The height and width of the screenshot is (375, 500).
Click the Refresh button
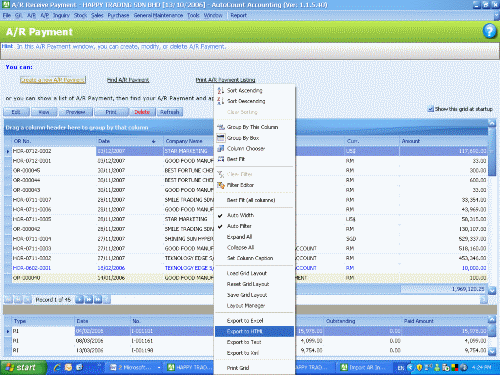coord(170,112)
